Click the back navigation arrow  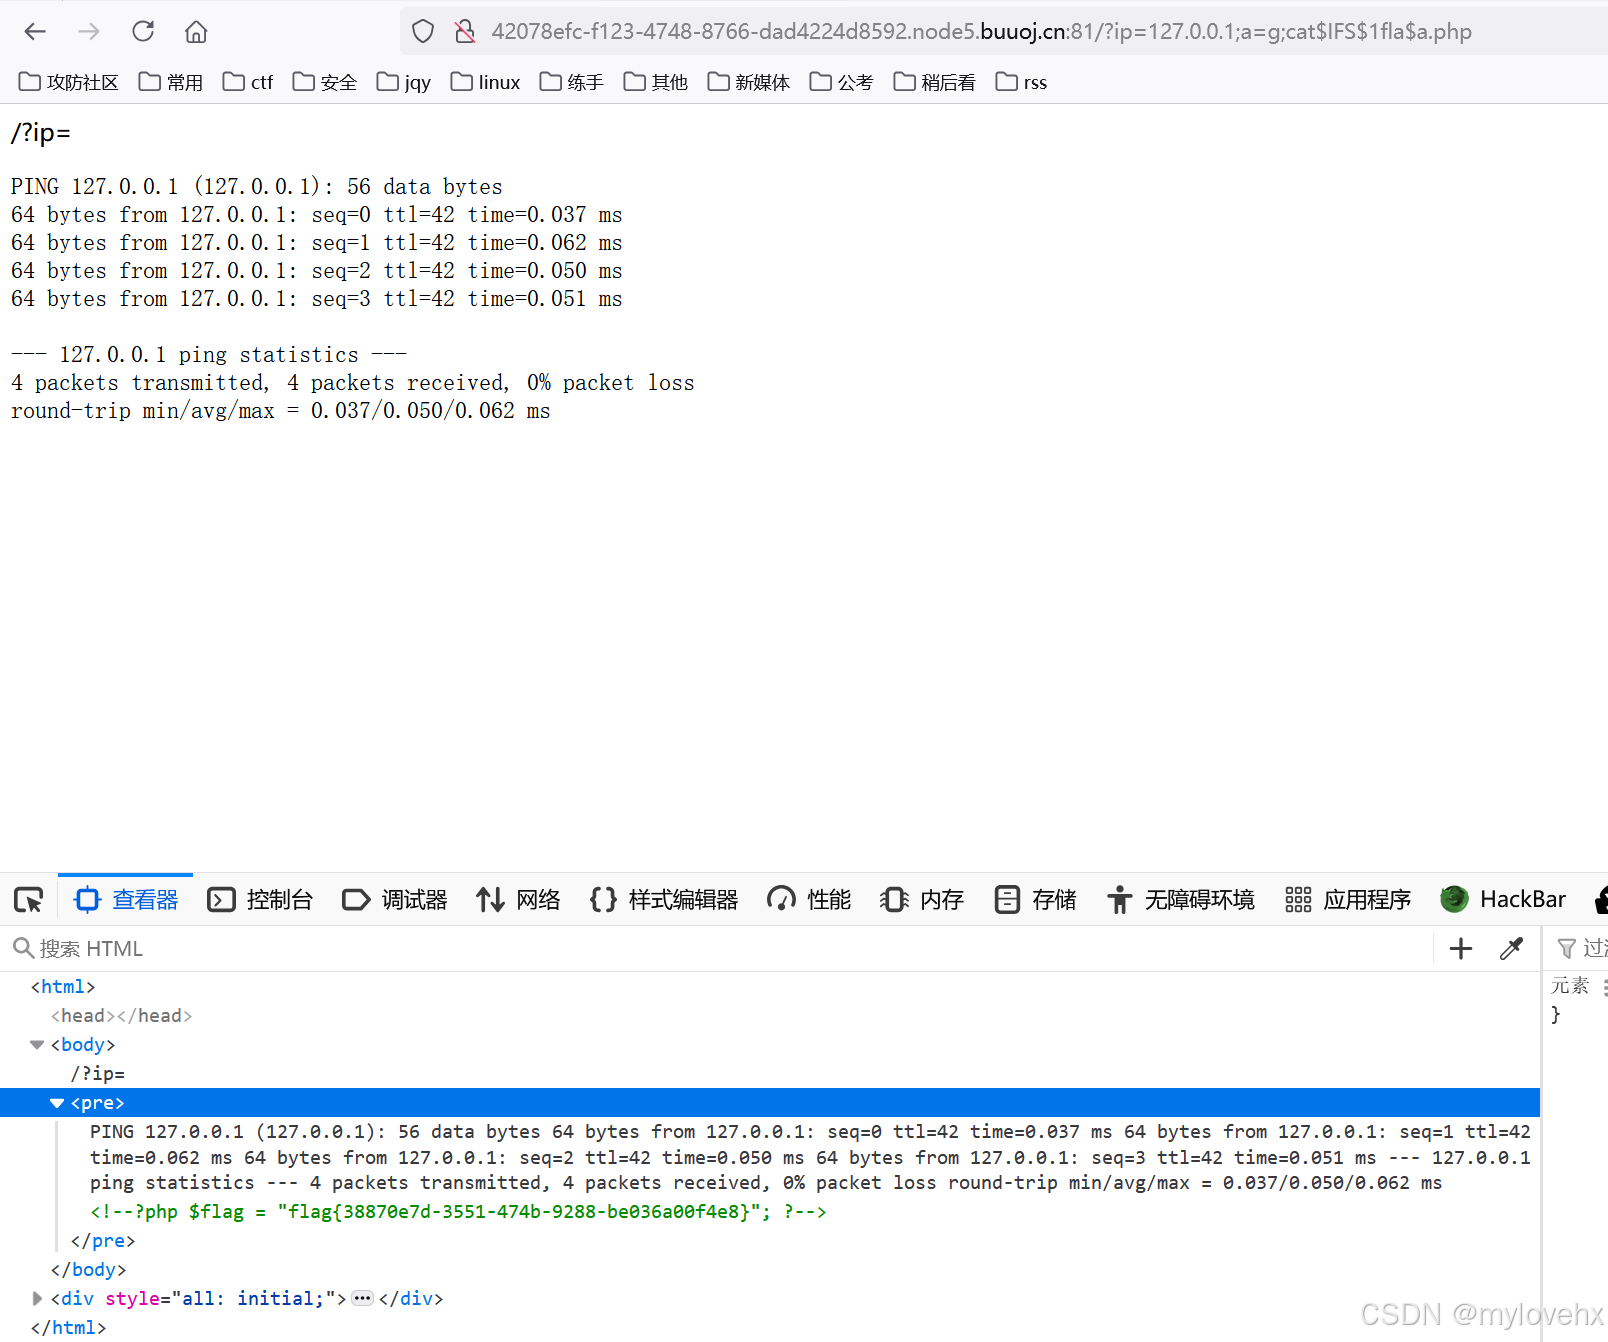point(35,31)
